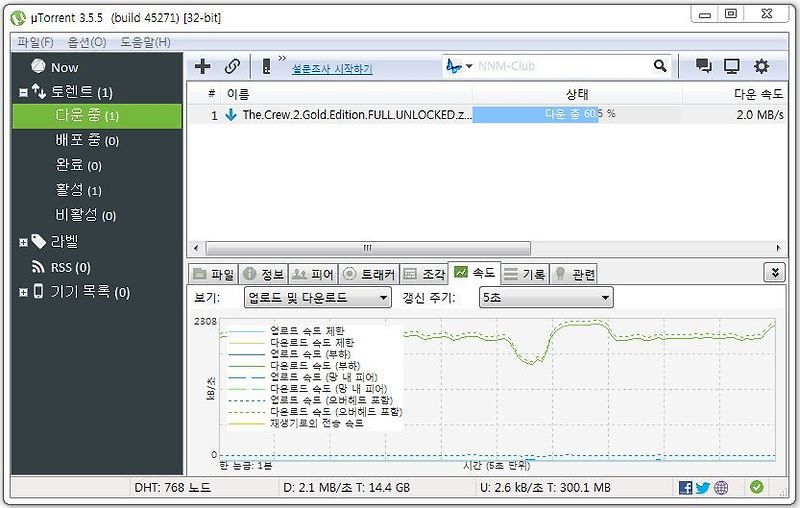This screenshot has width=800, height=508.
Task: Open the 옵션(O) menu
Action: point(87,42)
